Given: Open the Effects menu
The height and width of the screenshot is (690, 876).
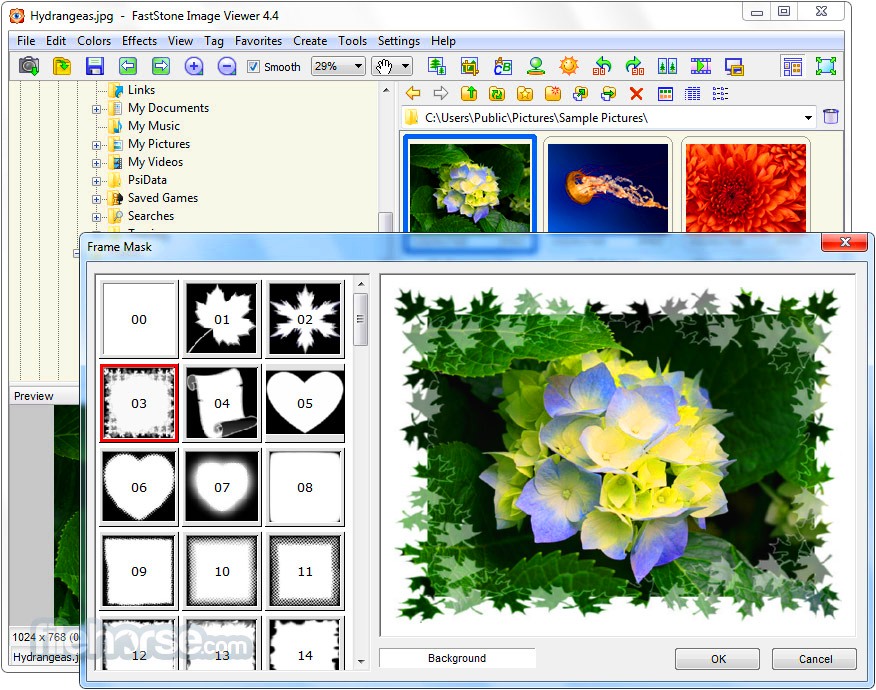Looking at the screenshot, I should click(x=139, y=41).
